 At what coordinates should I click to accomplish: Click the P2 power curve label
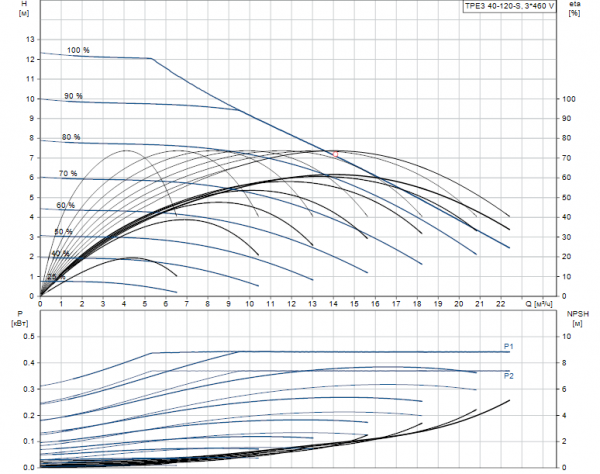tap(509, 376)
